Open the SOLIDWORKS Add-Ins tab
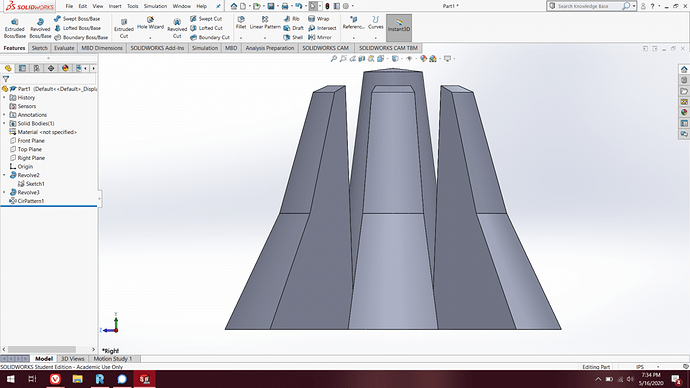The width and height of the screenshot is (690, 388). 157,48
